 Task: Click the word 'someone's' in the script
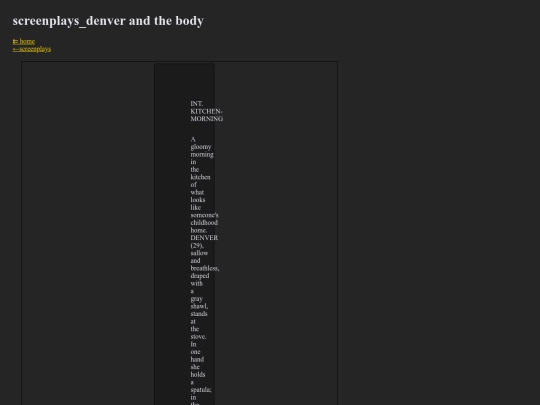205,215
